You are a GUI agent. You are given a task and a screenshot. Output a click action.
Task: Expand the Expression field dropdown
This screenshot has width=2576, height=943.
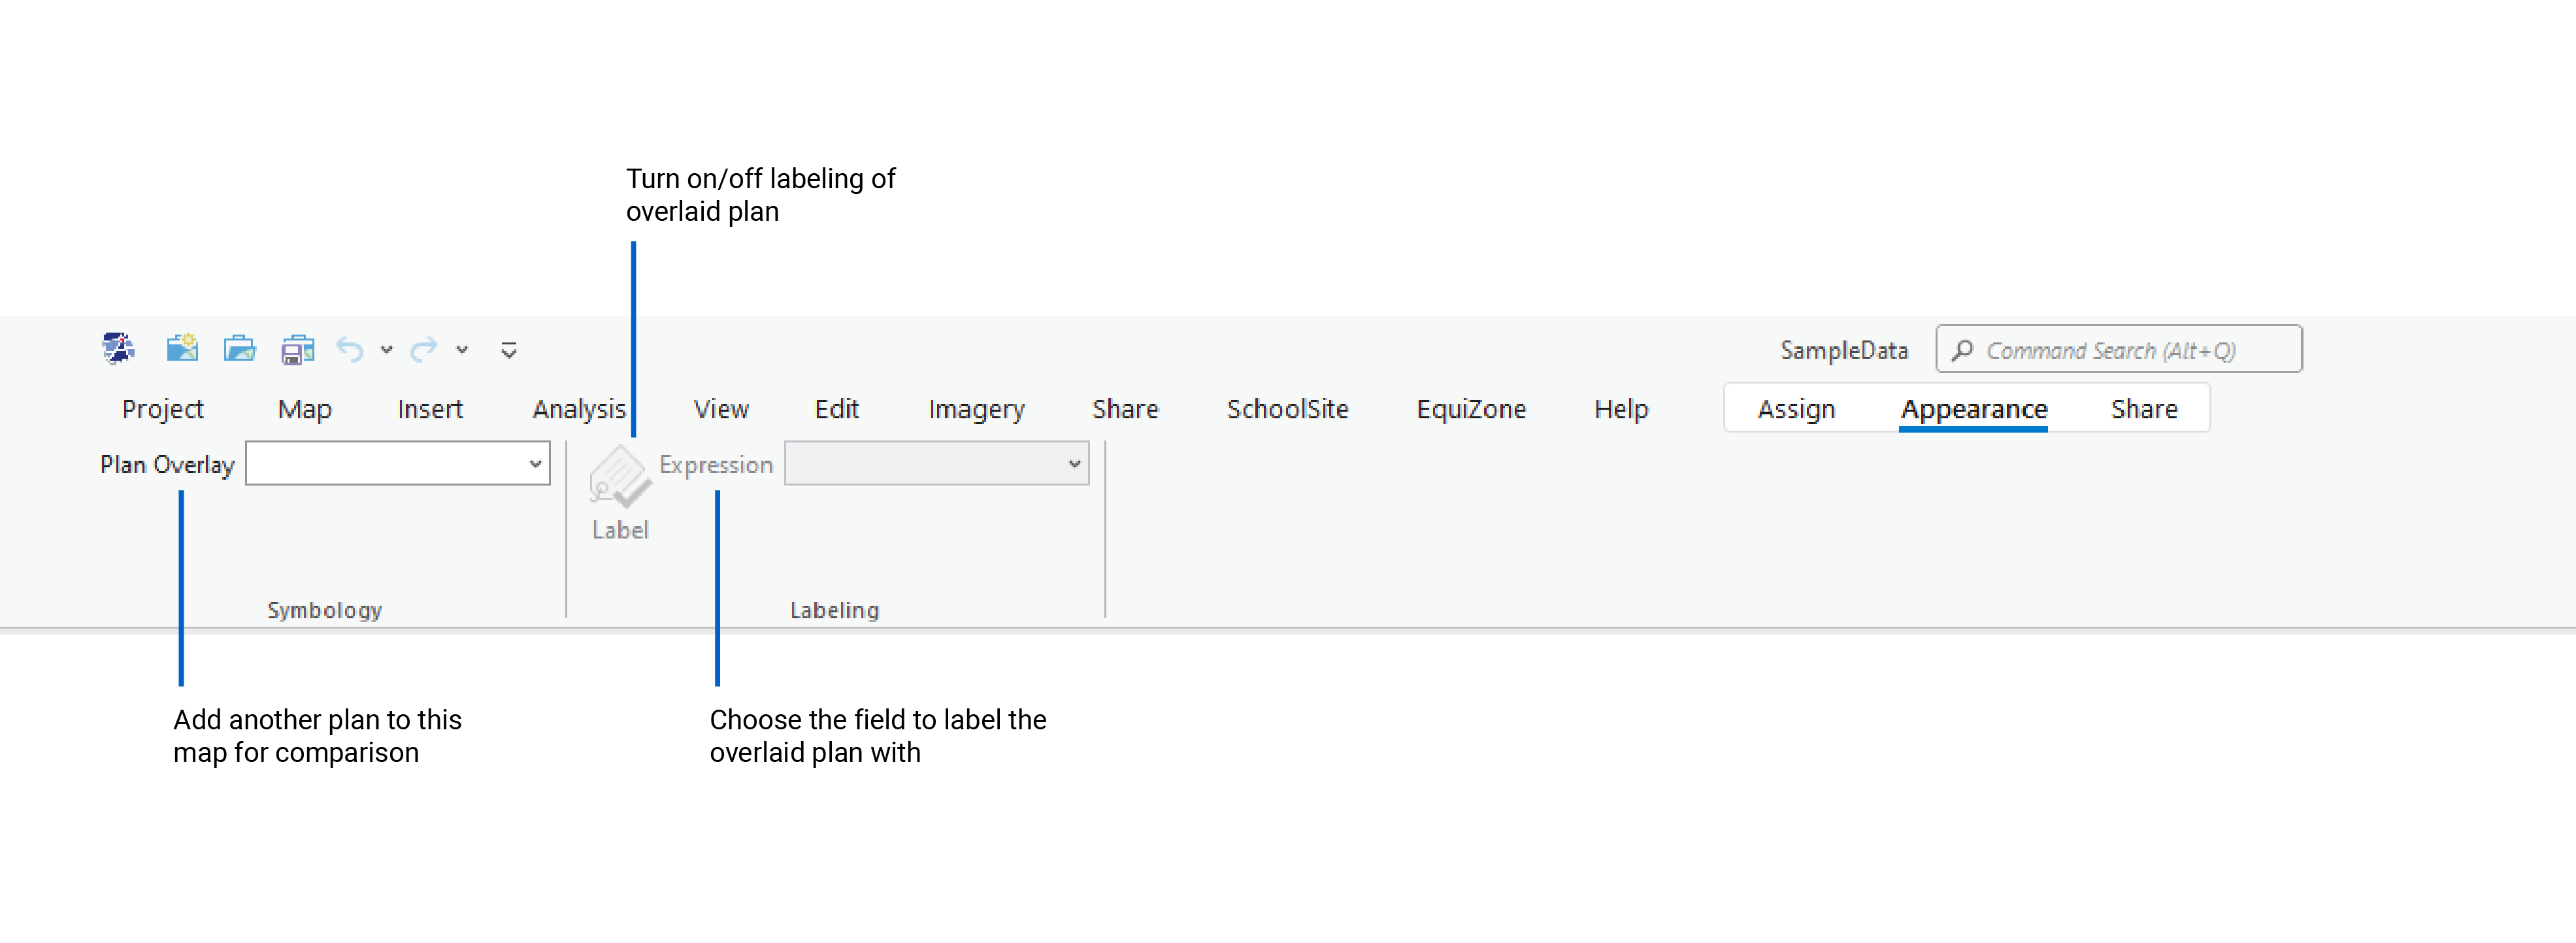1074,464
